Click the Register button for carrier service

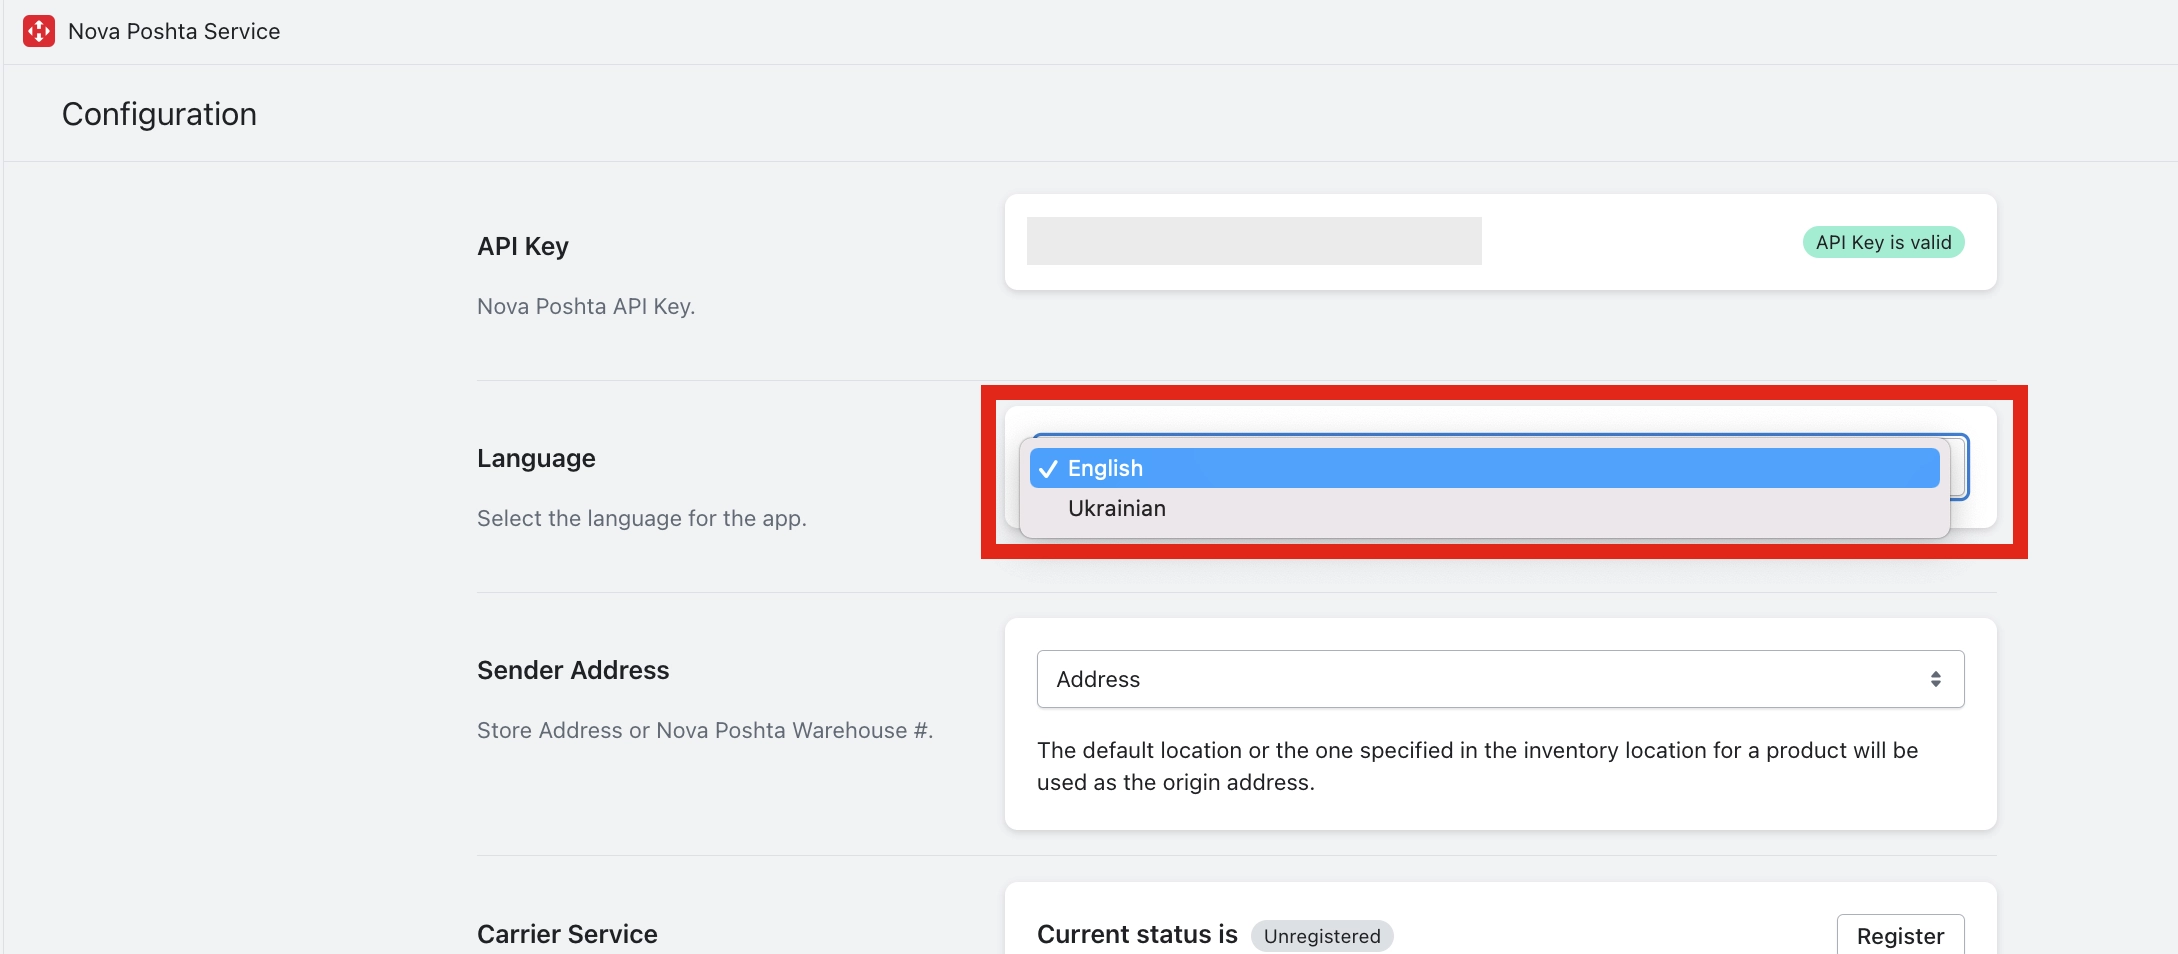coord(1900,935)
